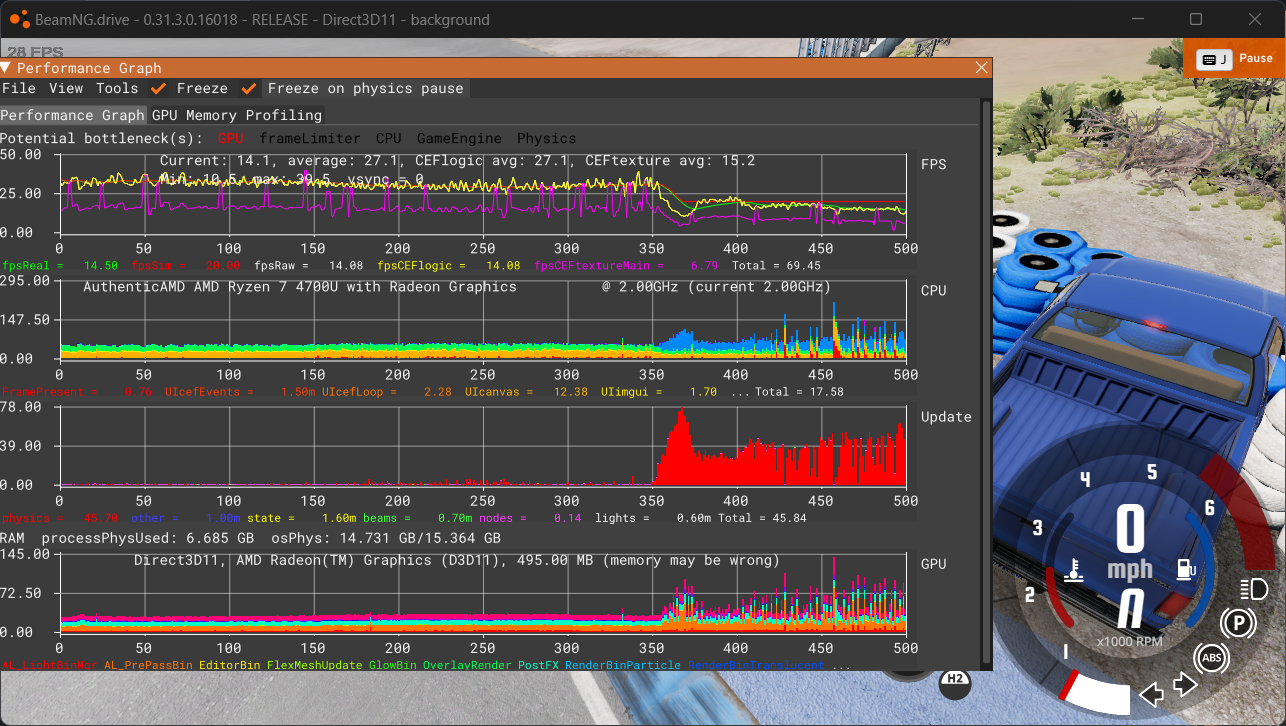The height and width of the screenshot is (726, 1286).
Task: Collapse the Performance Graph window triangle
Action: coord(6,68)
